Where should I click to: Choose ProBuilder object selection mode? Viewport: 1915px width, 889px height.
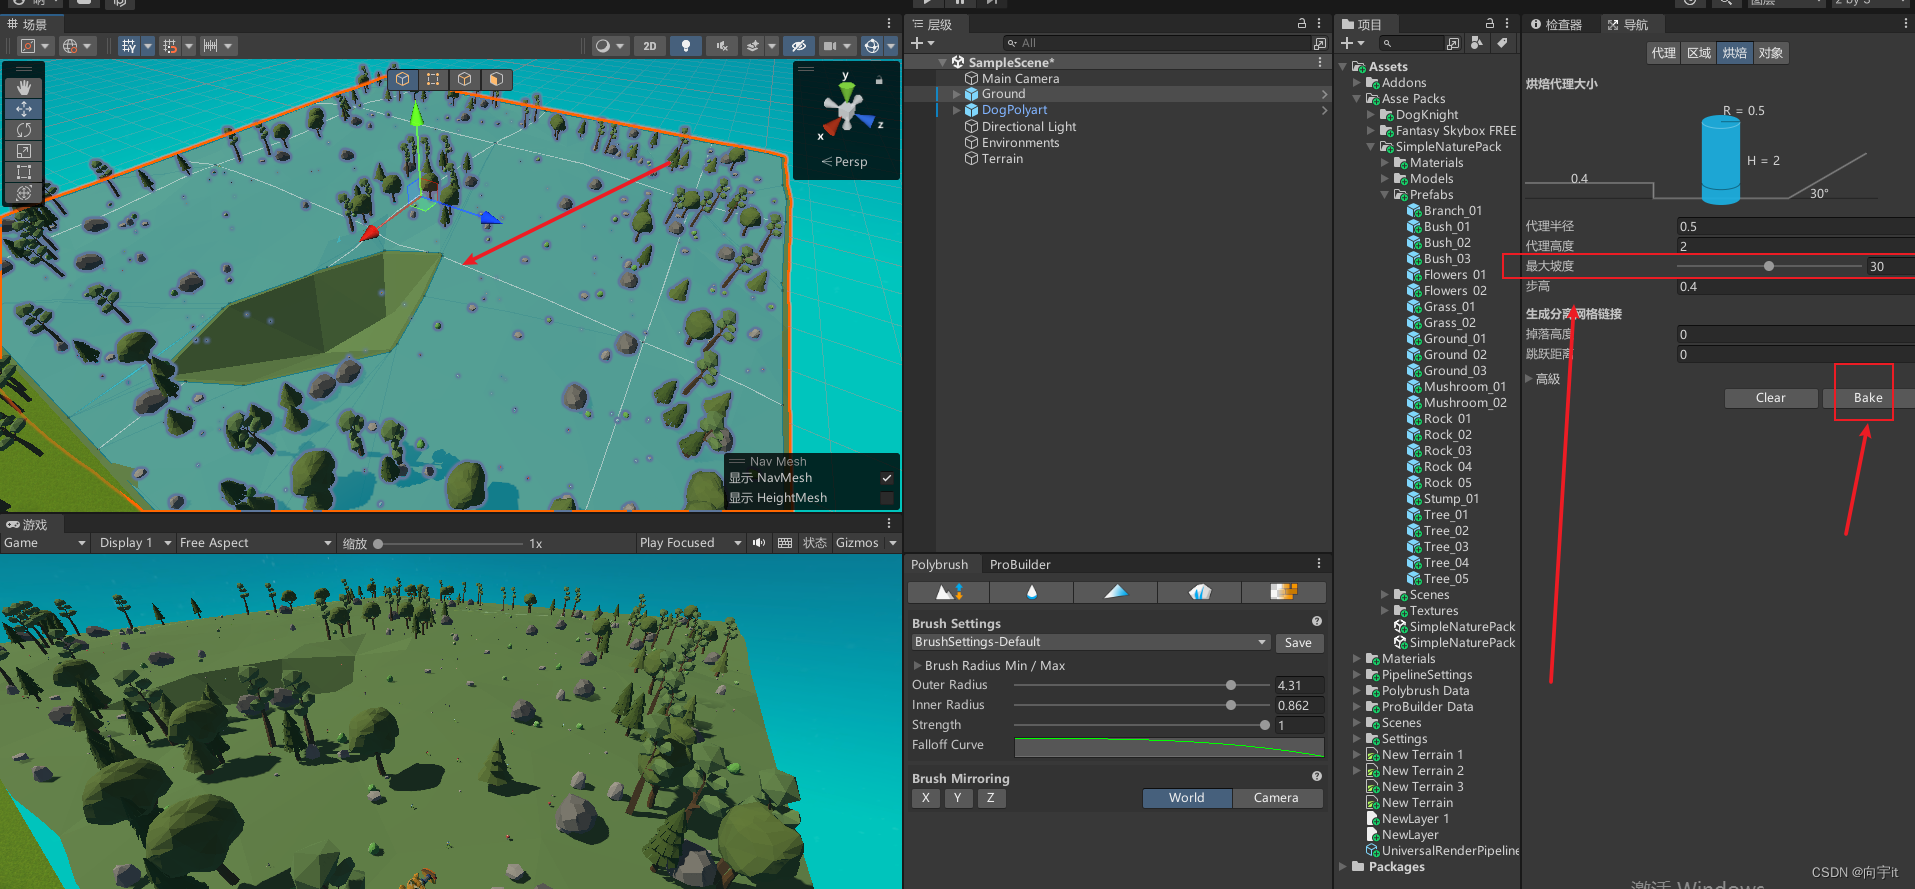(402, 79)
